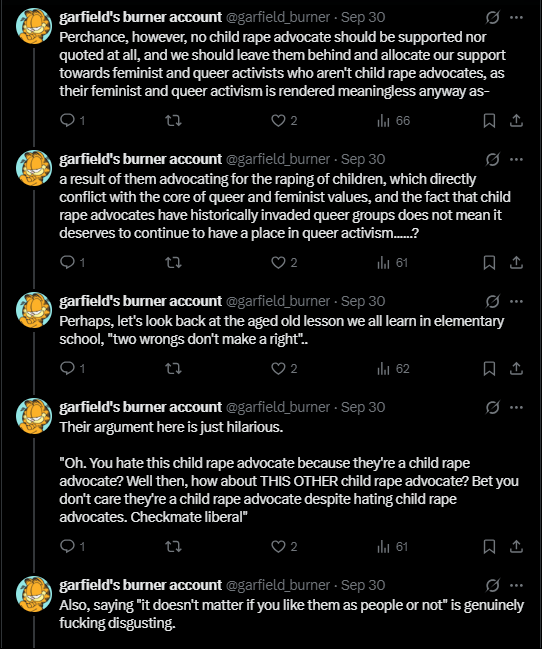Open @garfield_burner handle on the "Their argument" tweet
The height and width of the screenshot is (649, 542).
[278, 407]
